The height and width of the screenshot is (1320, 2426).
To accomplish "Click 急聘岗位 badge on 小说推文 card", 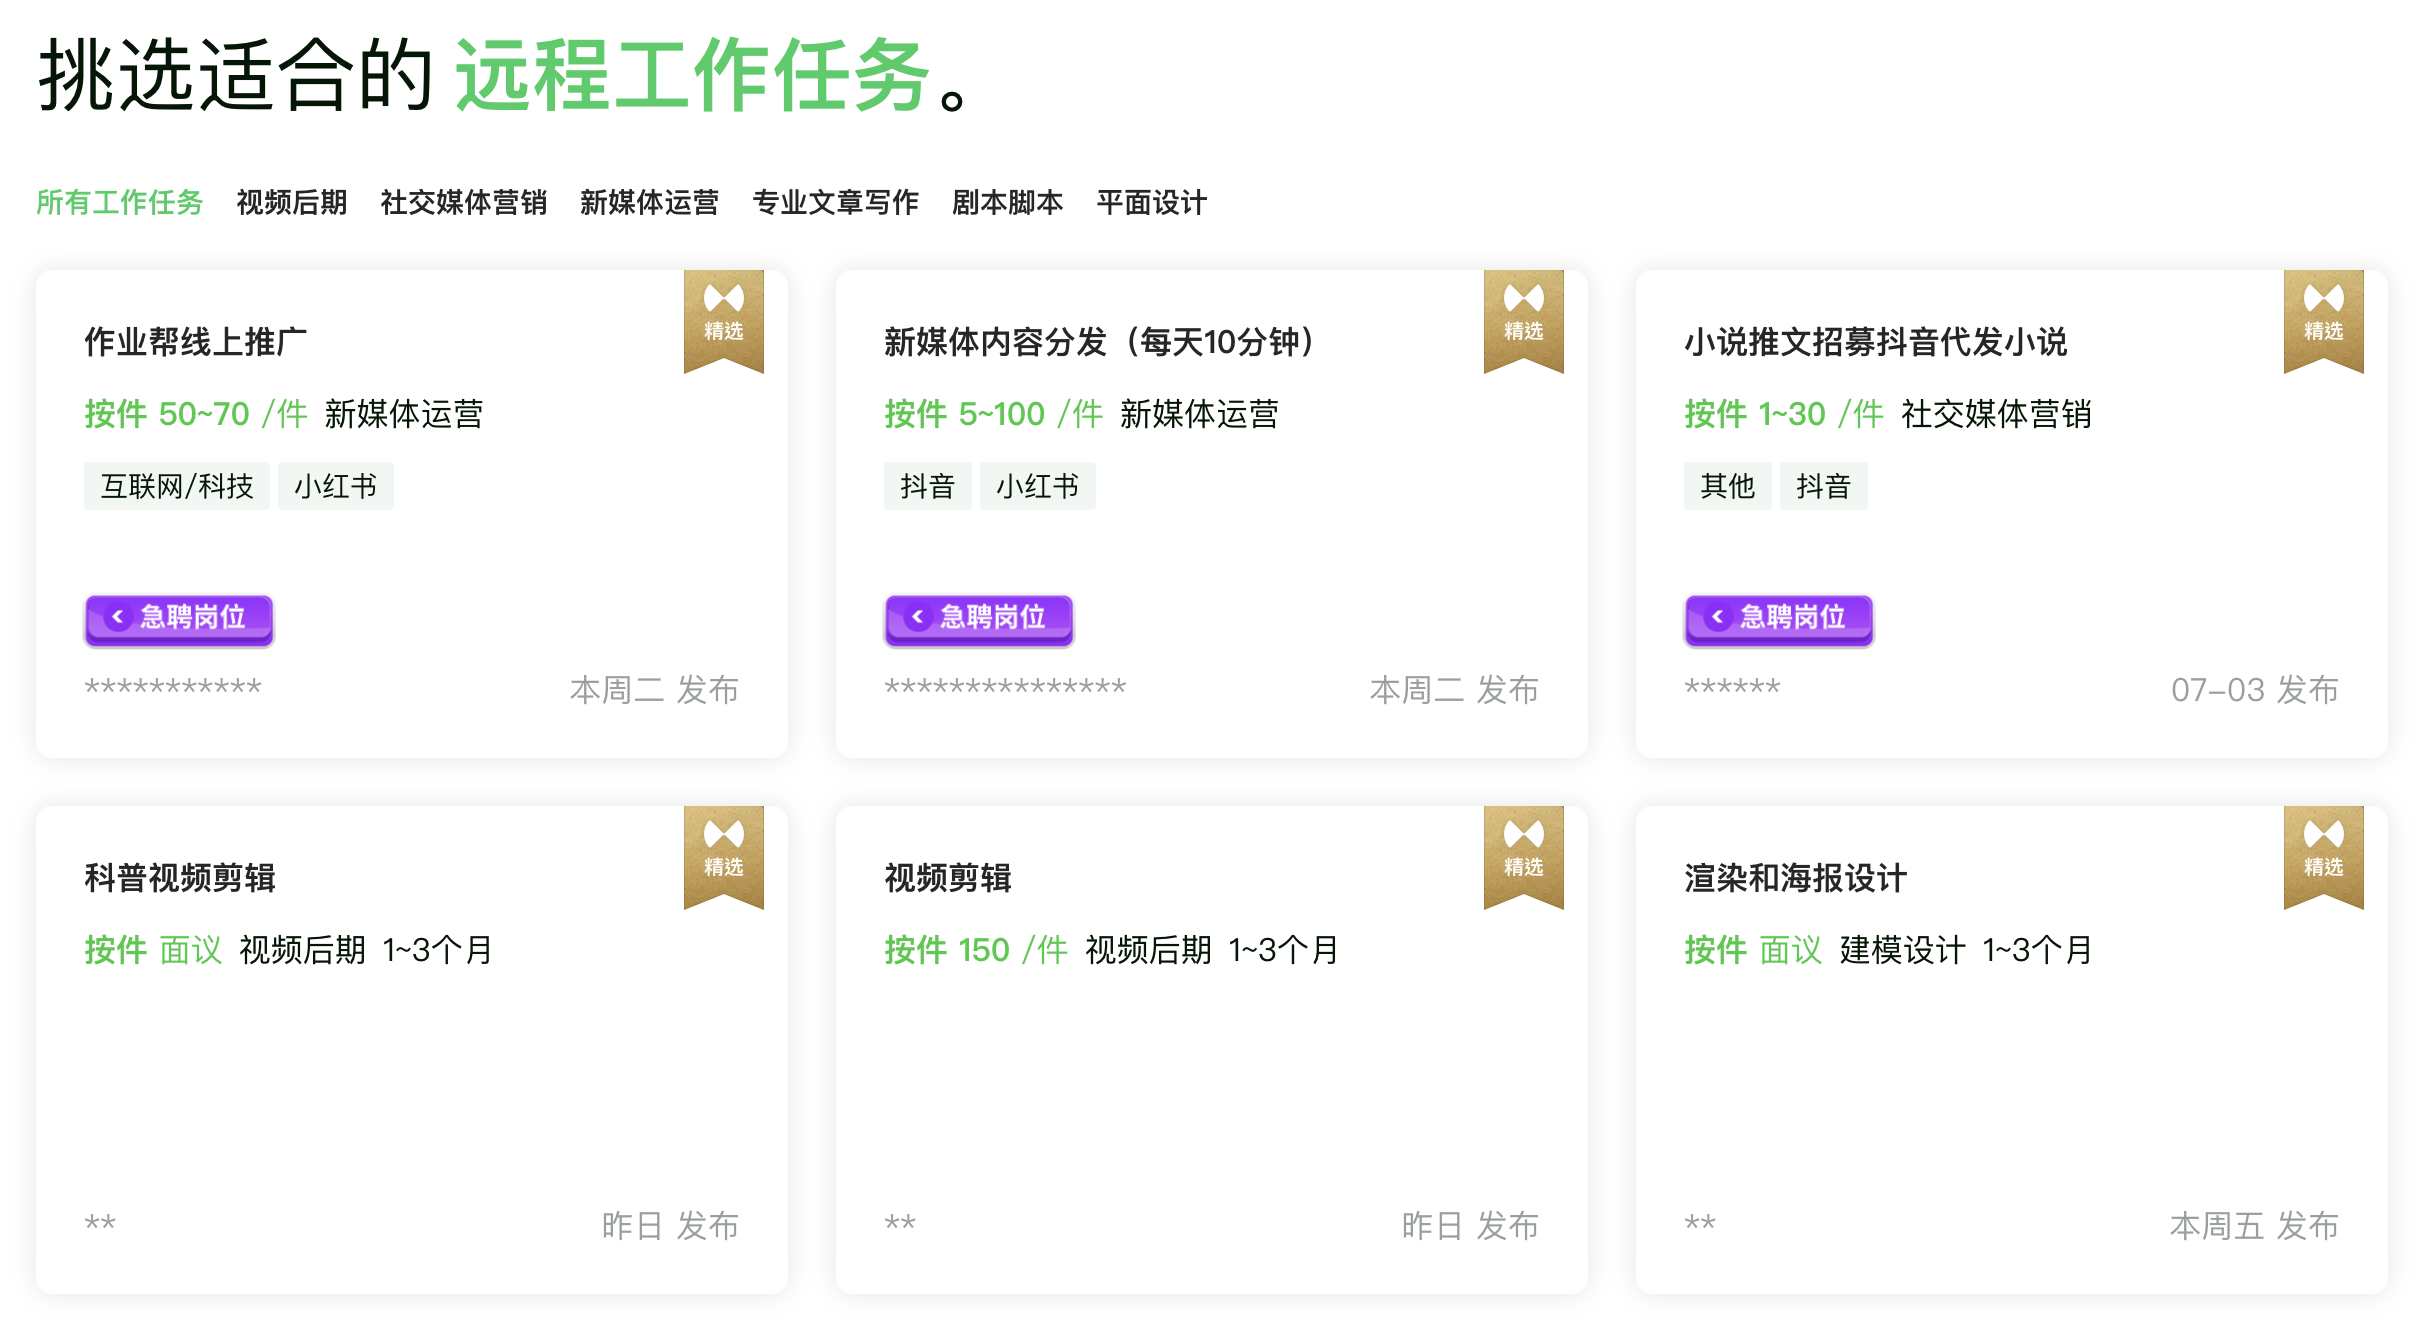I will [1779, 619].
